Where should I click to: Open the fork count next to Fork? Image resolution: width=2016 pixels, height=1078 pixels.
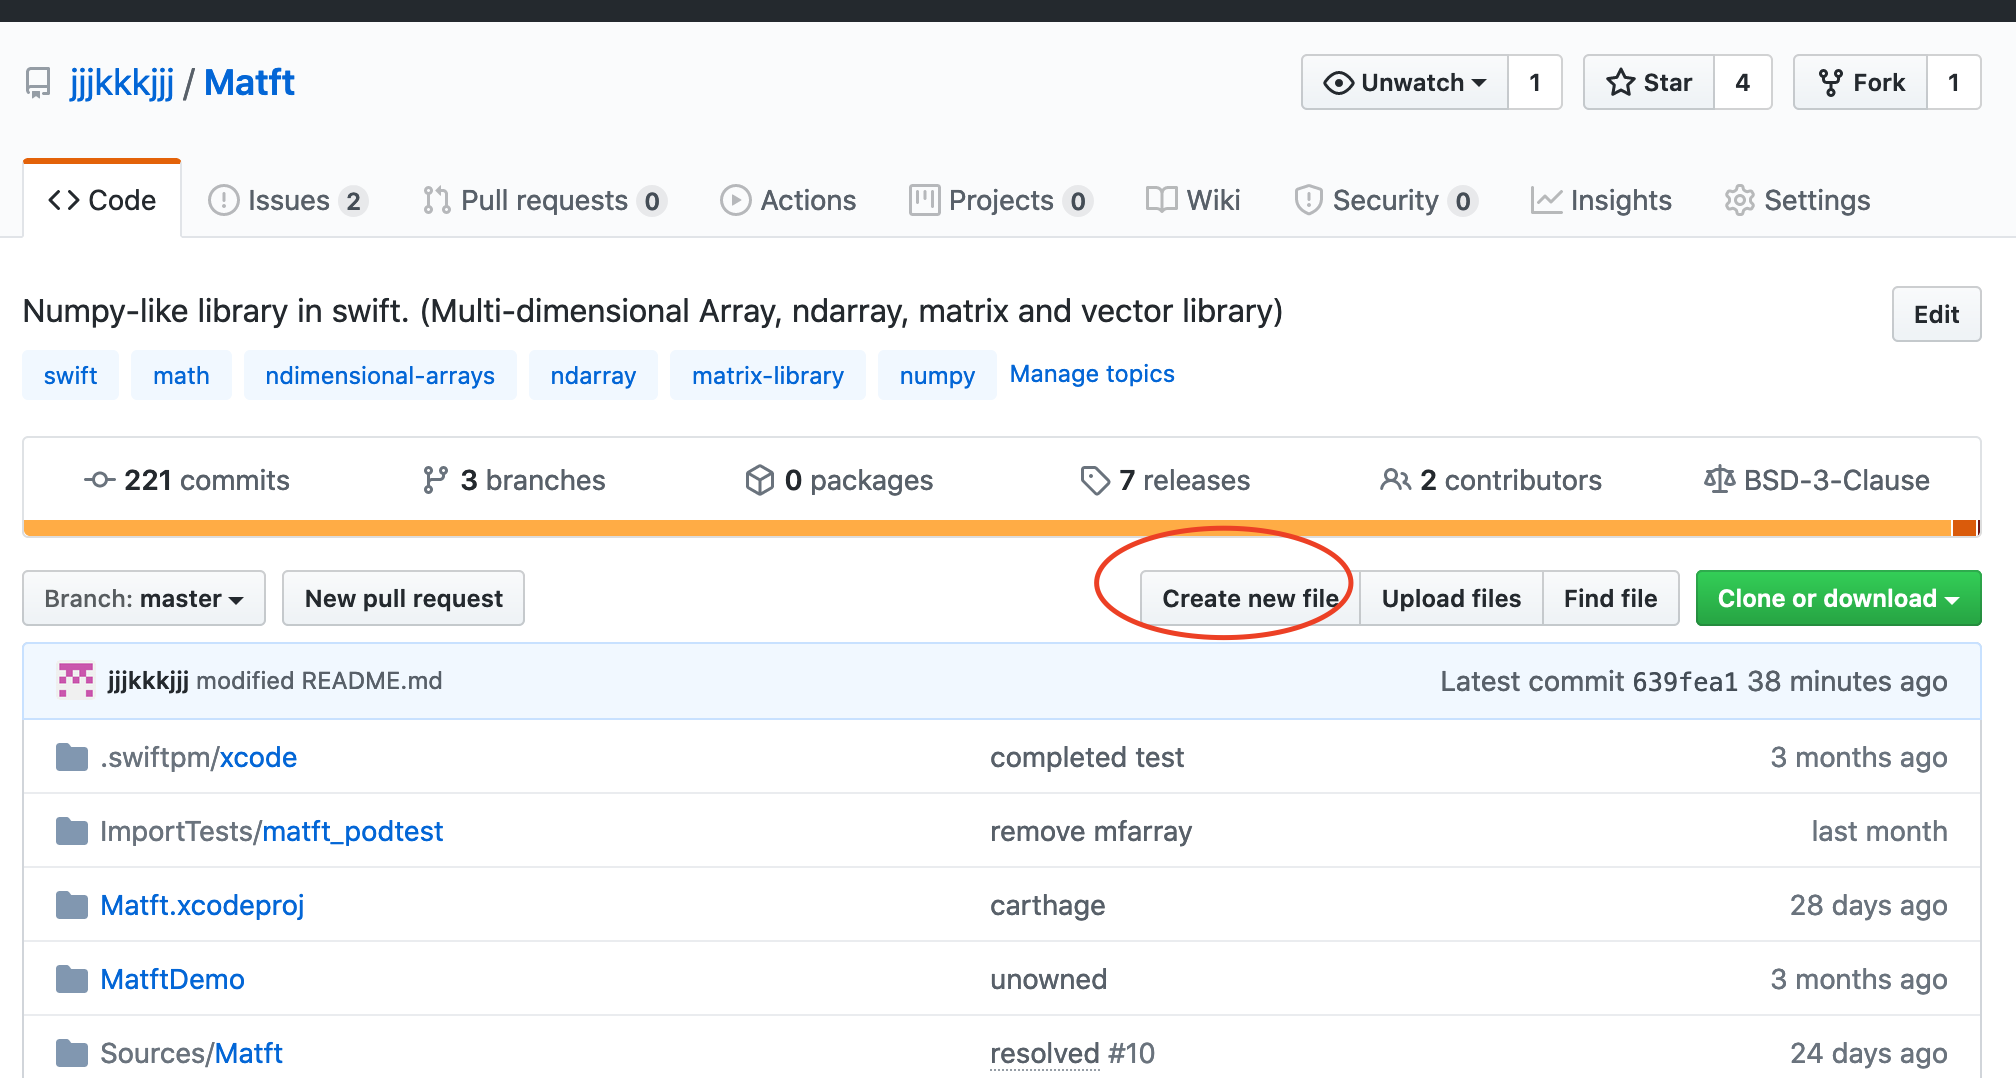click(1953, 82)
